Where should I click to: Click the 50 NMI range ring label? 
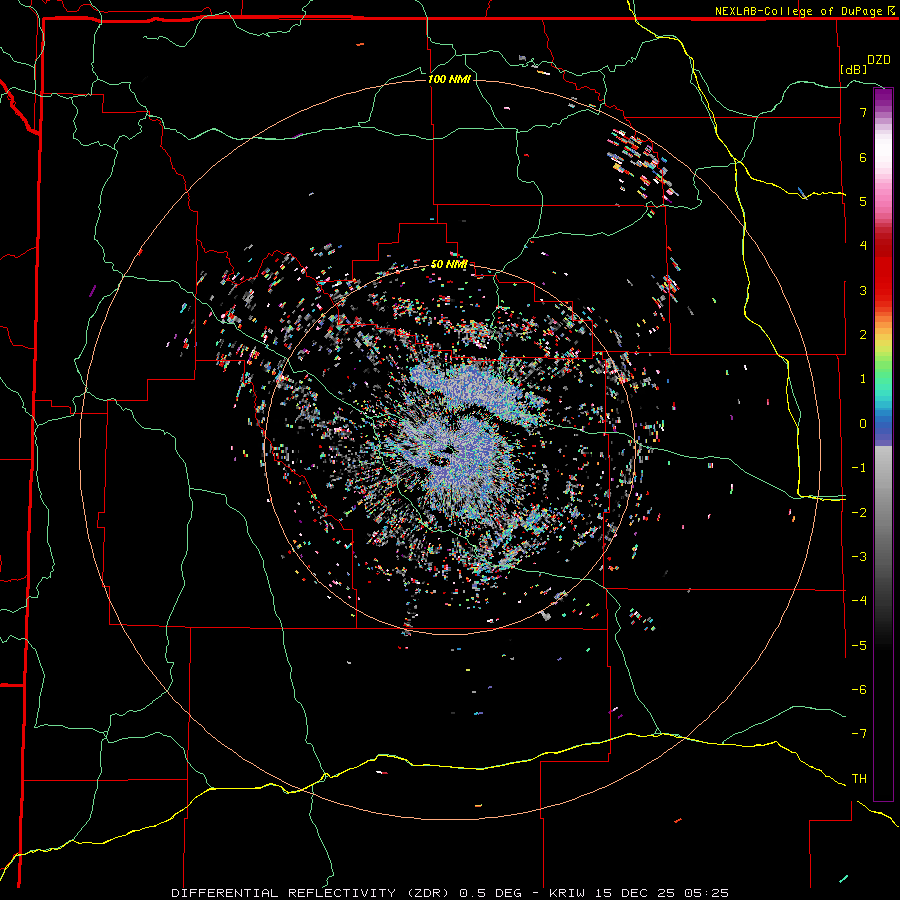tap(449, 264)
